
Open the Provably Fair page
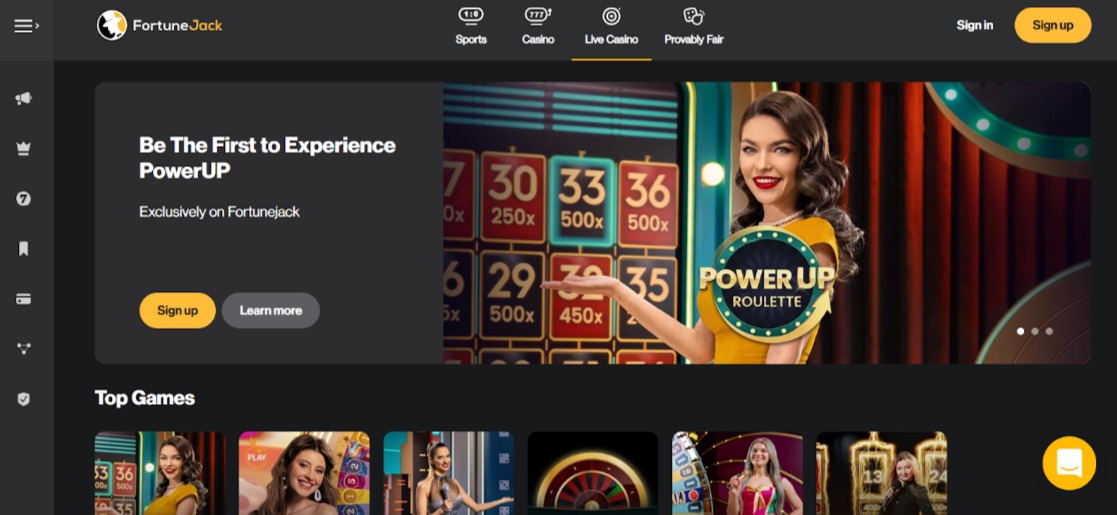tap(694, 26)
